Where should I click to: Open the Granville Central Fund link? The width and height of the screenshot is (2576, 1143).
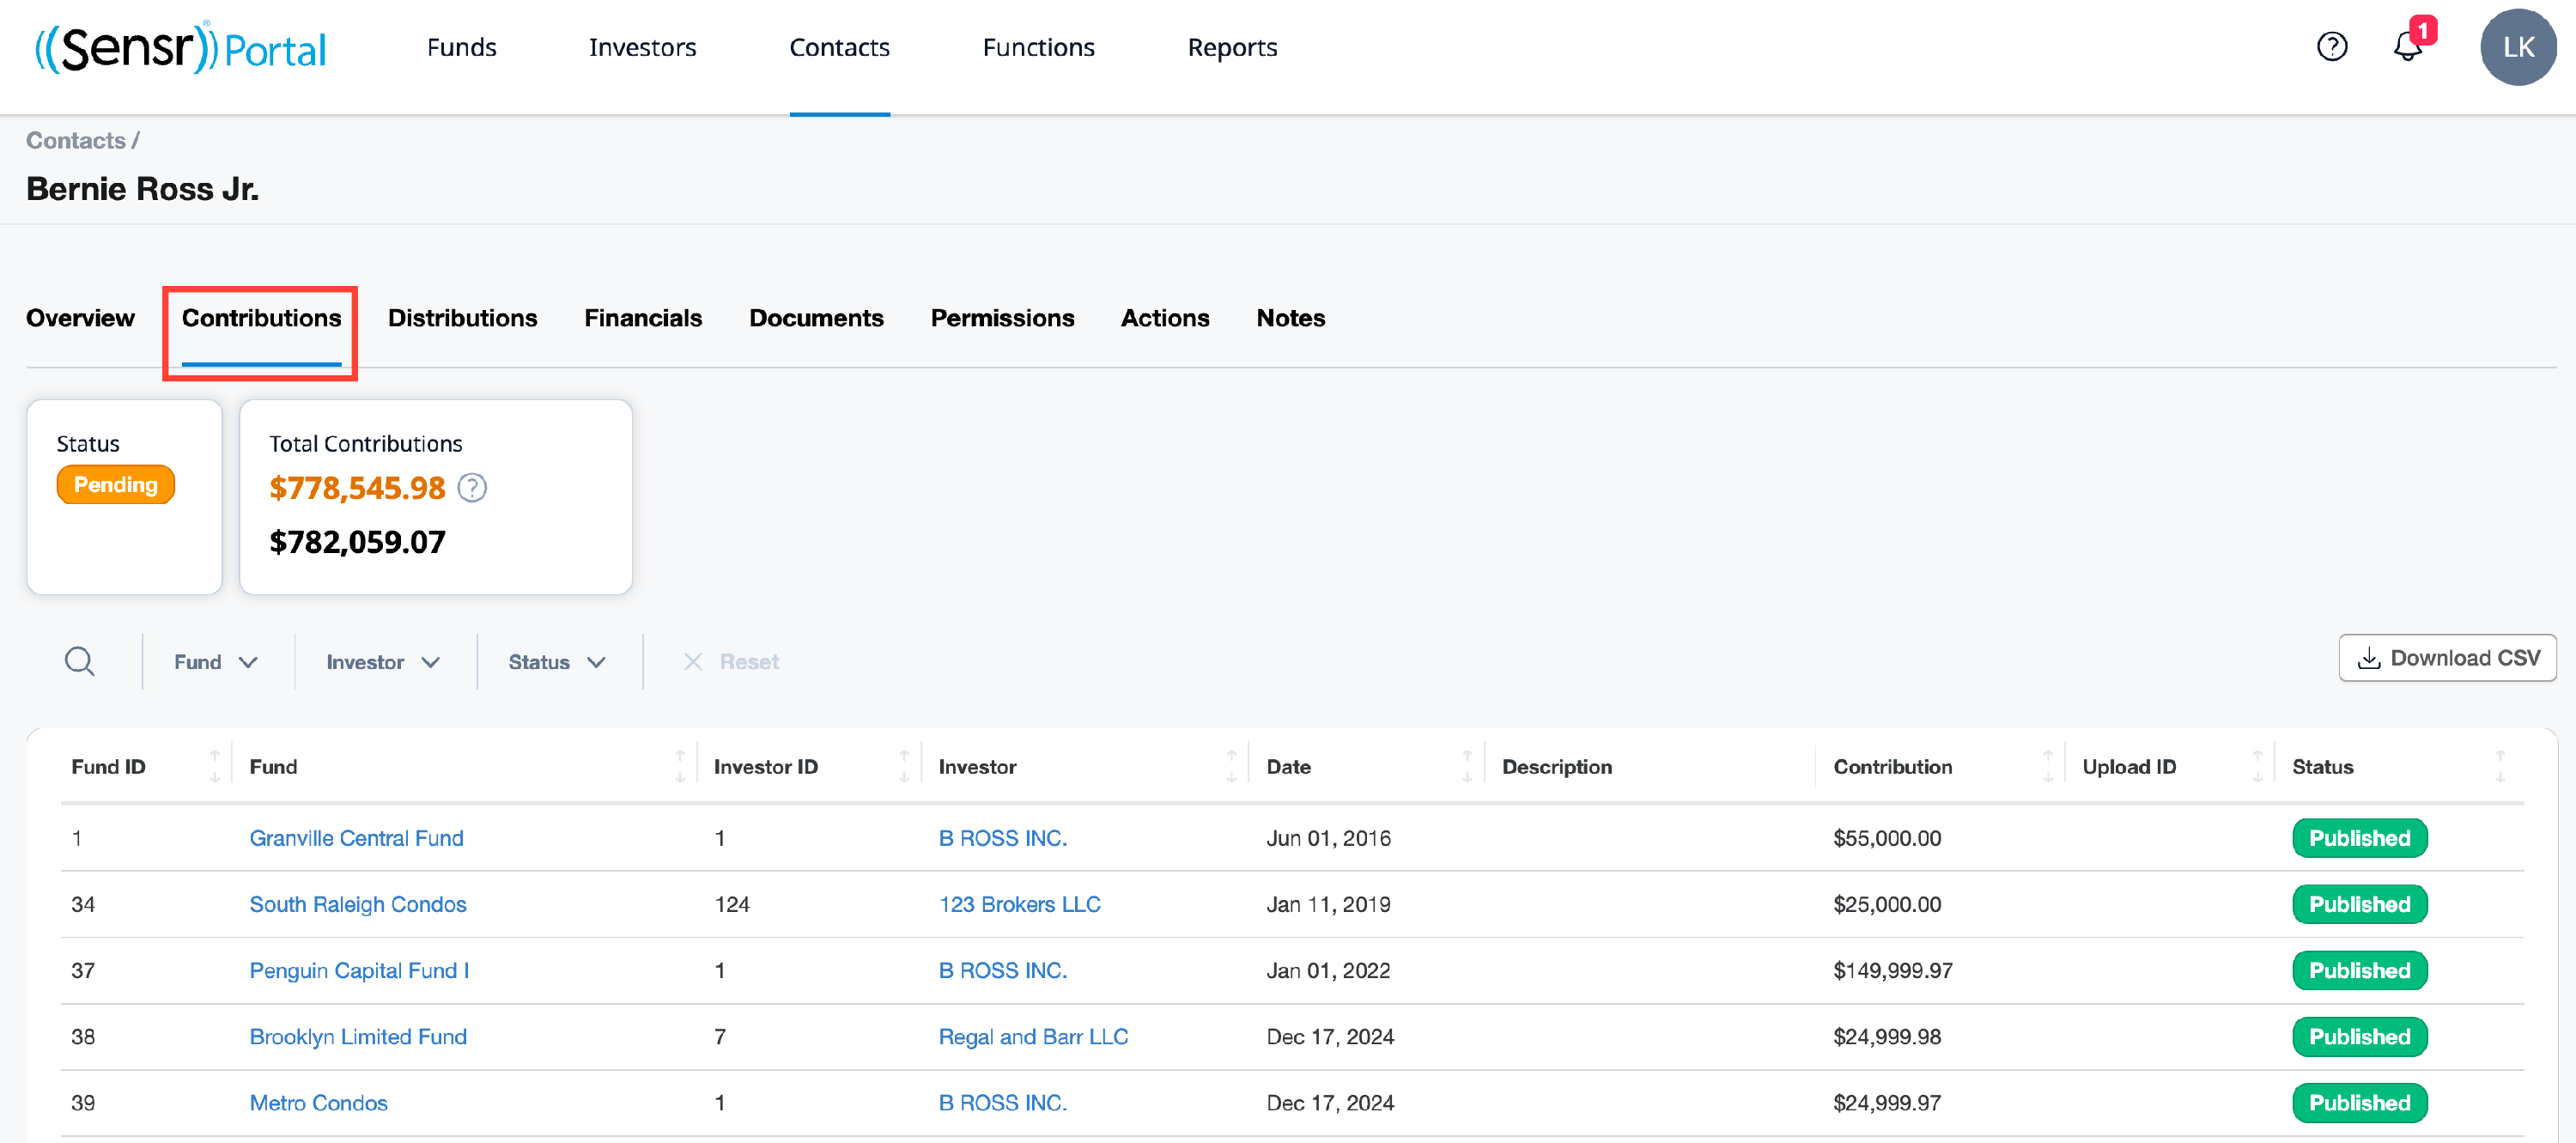357,838
